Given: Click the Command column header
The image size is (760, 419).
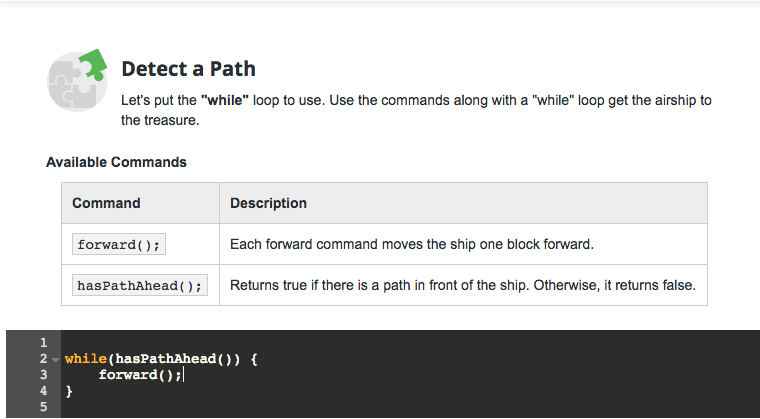Looking at the screenshot, I should tap(106, 203).
